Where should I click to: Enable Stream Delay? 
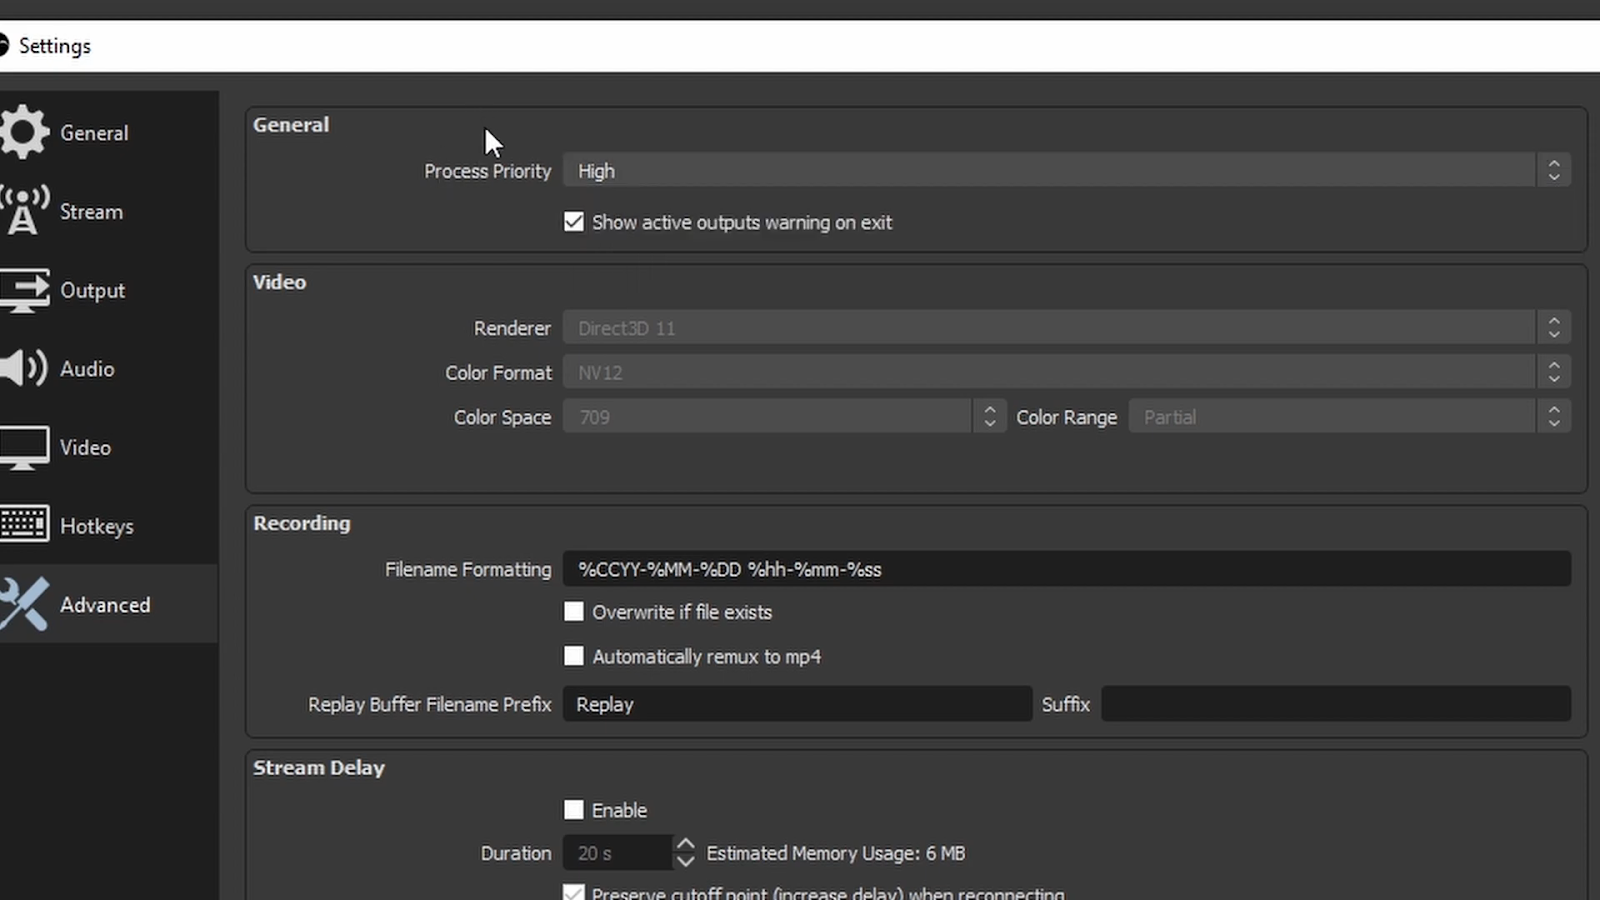coord(574,809)
